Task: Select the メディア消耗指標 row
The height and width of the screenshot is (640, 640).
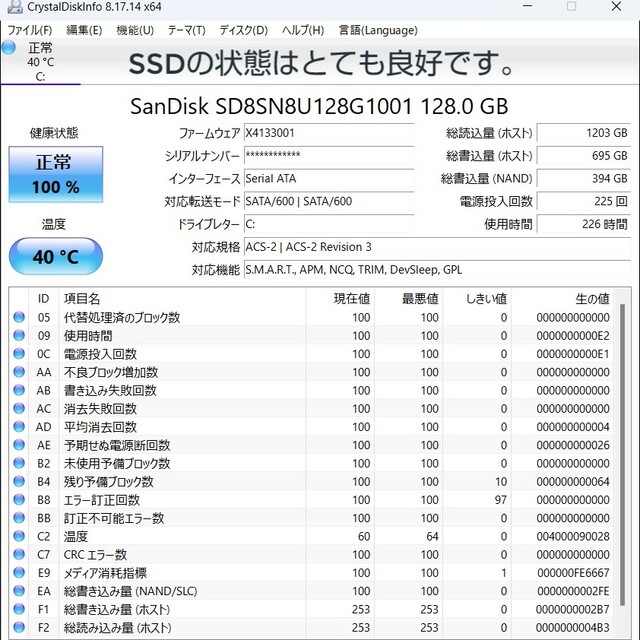Action: click(x=311, y=572)
